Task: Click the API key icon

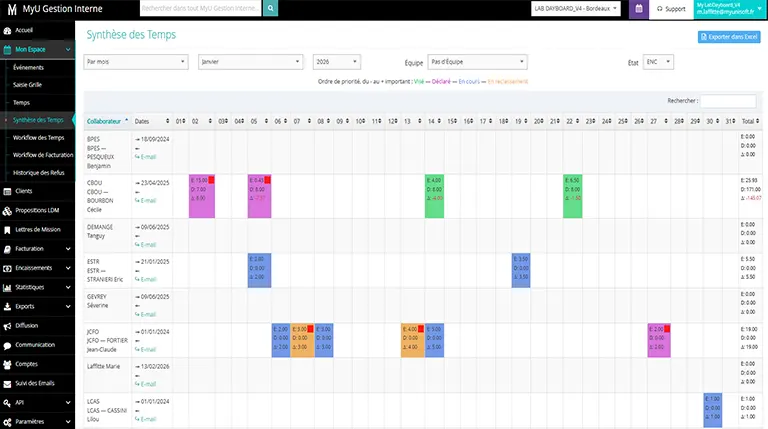Action: tap(7, 403)
